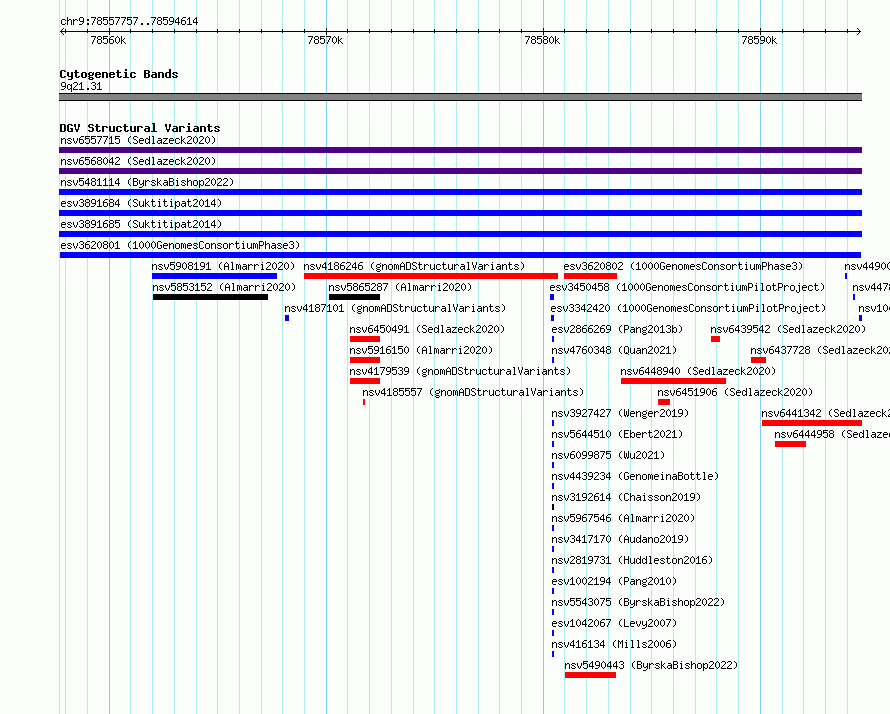Click the red bar under nsv5916150

pyautogui.click(x=364, y=360)
